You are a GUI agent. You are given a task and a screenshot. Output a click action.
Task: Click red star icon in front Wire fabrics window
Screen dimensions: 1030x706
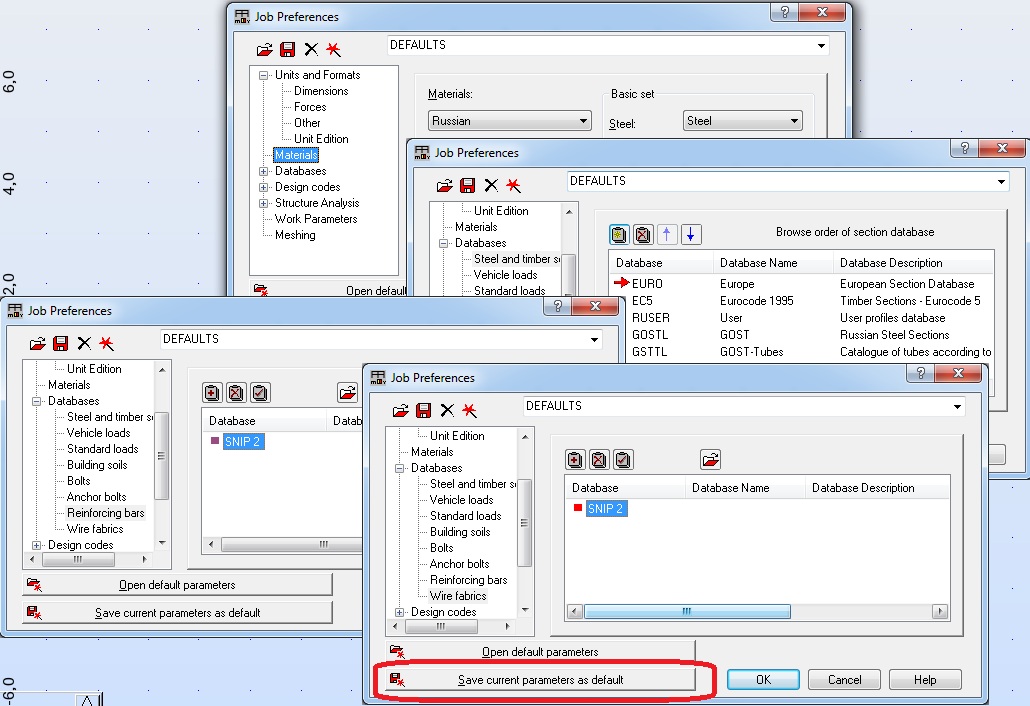pos(470,410)
